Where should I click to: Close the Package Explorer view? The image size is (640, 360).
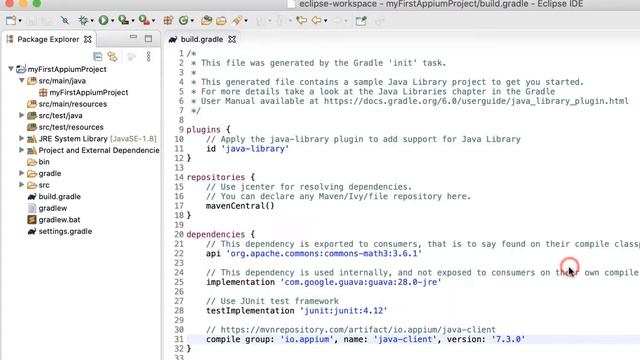tap(88, 39)
